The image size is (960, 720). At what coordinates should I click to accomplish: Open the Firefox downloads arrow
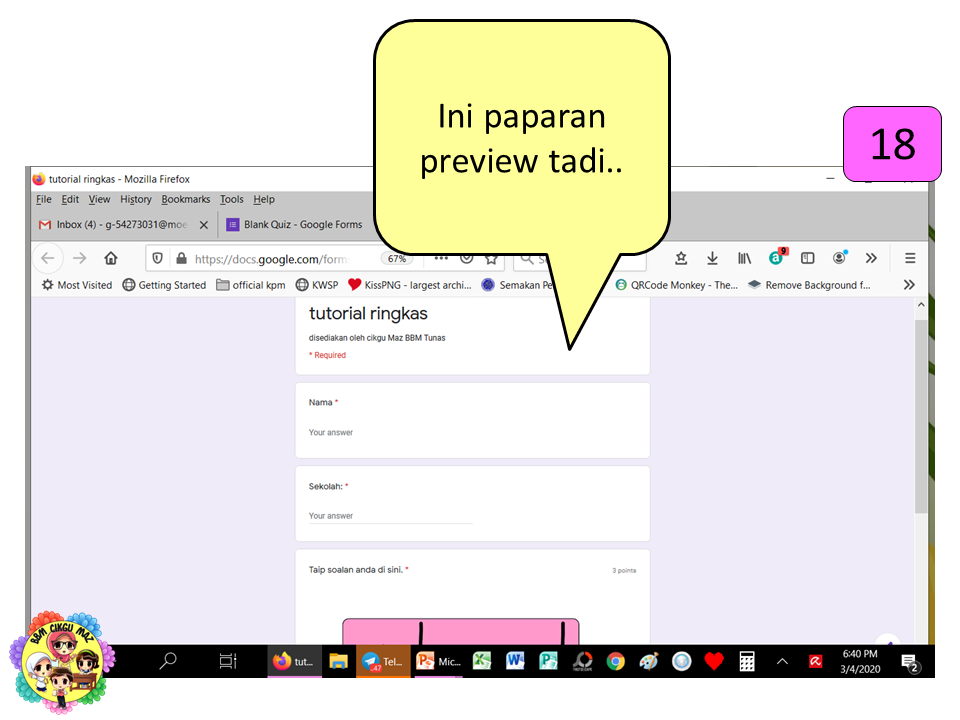[x=712, y=258]
